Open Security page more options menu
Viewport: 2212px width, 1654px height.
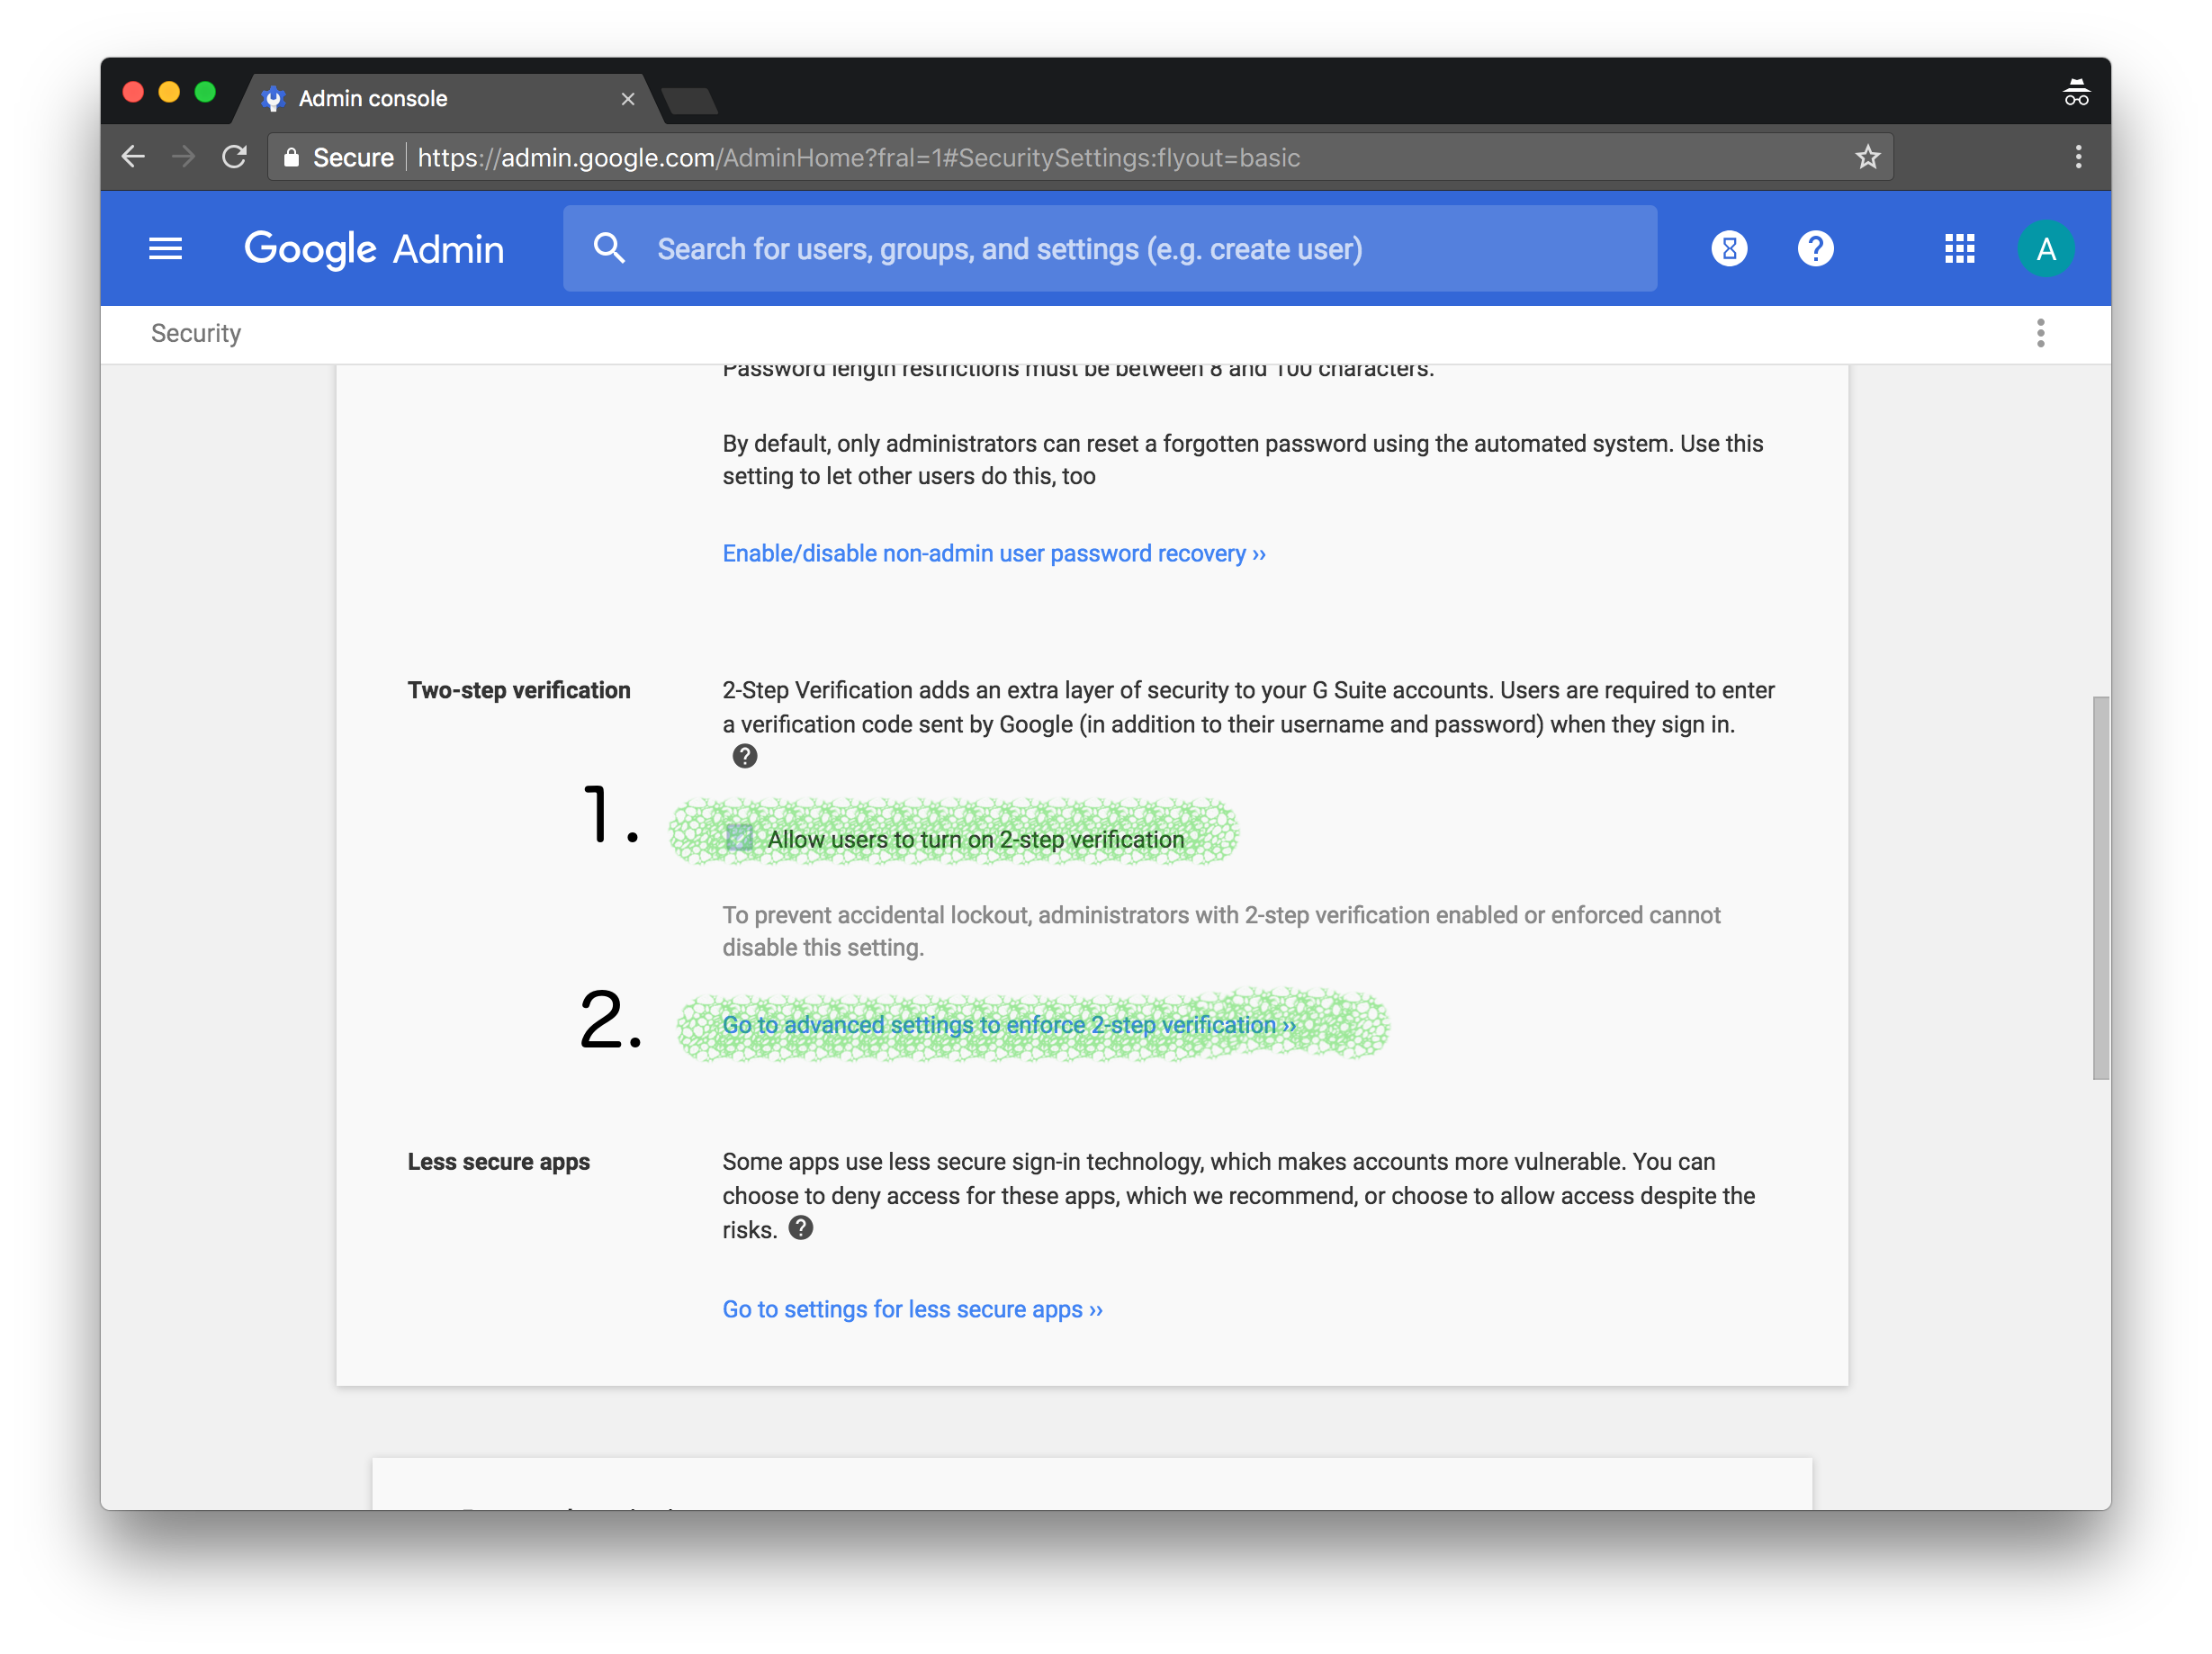pos(2040,333)
